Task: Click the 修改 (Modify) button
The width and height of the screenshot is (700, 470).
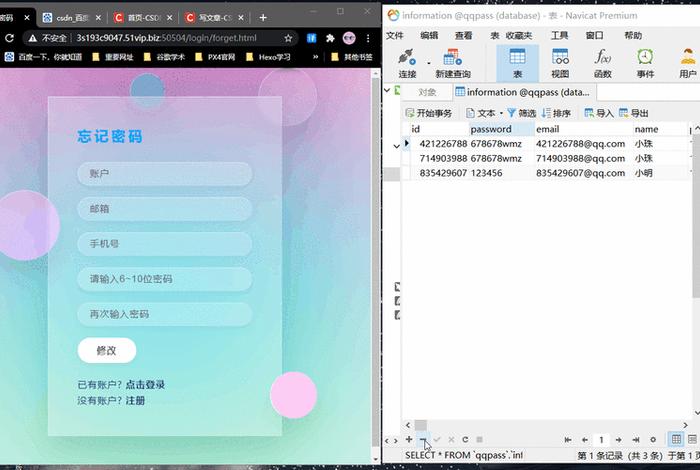Action: 107,350
